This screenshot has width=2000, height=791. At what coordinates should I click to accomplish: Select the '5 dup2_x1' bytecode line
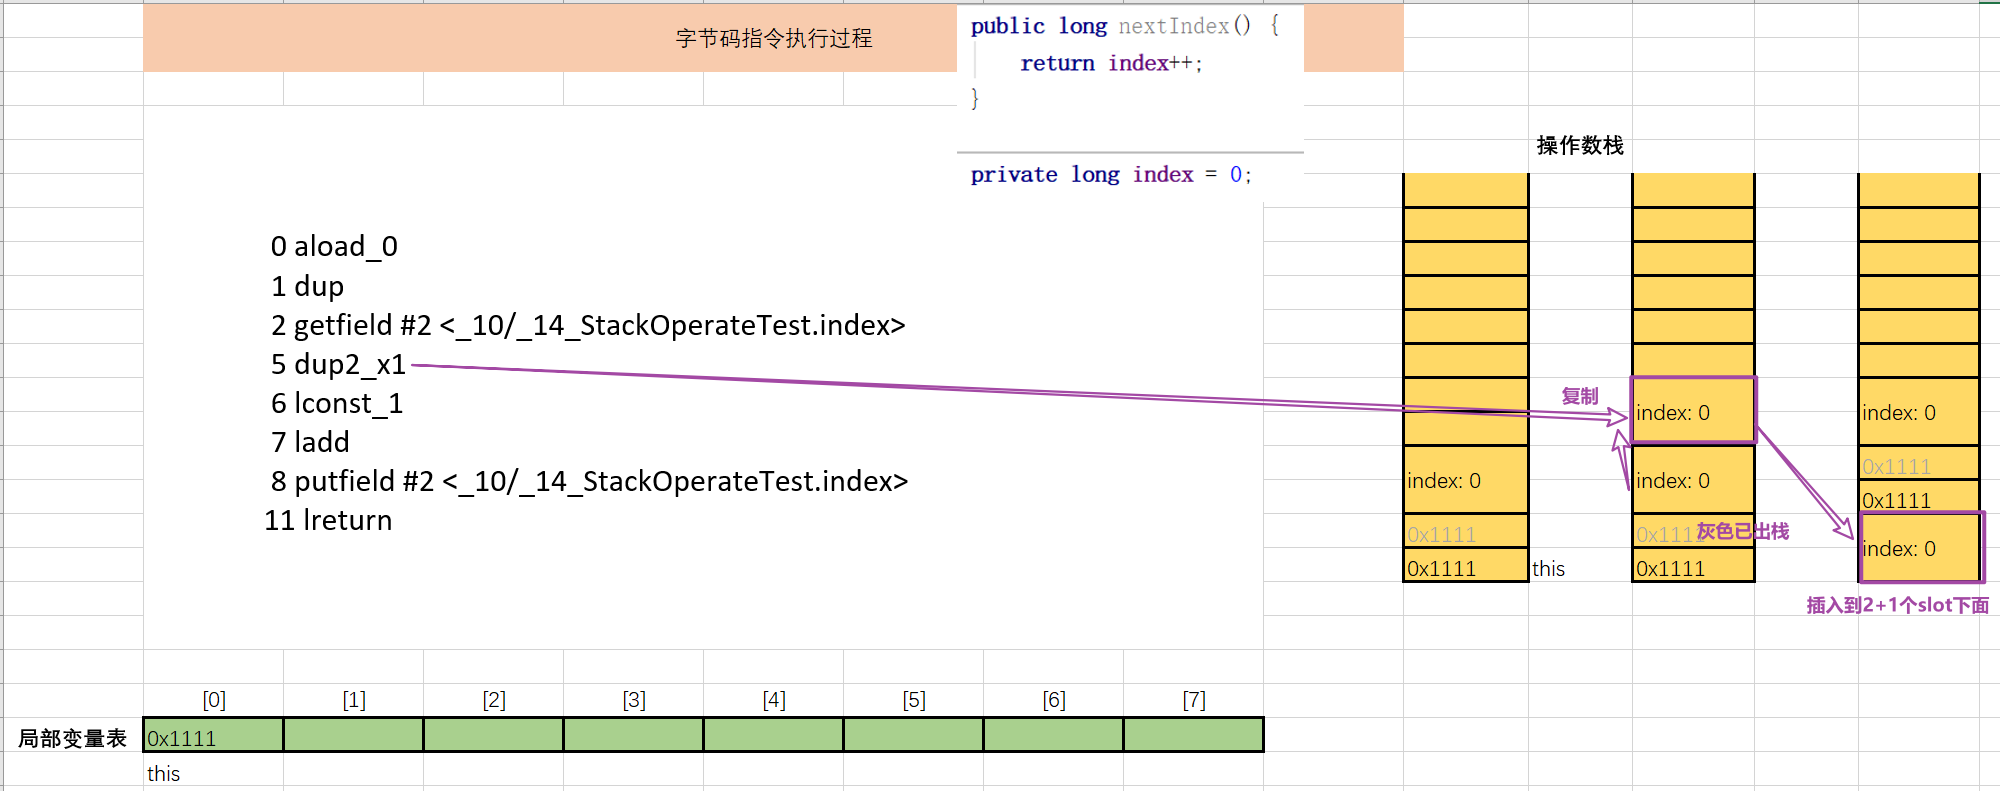338,364
